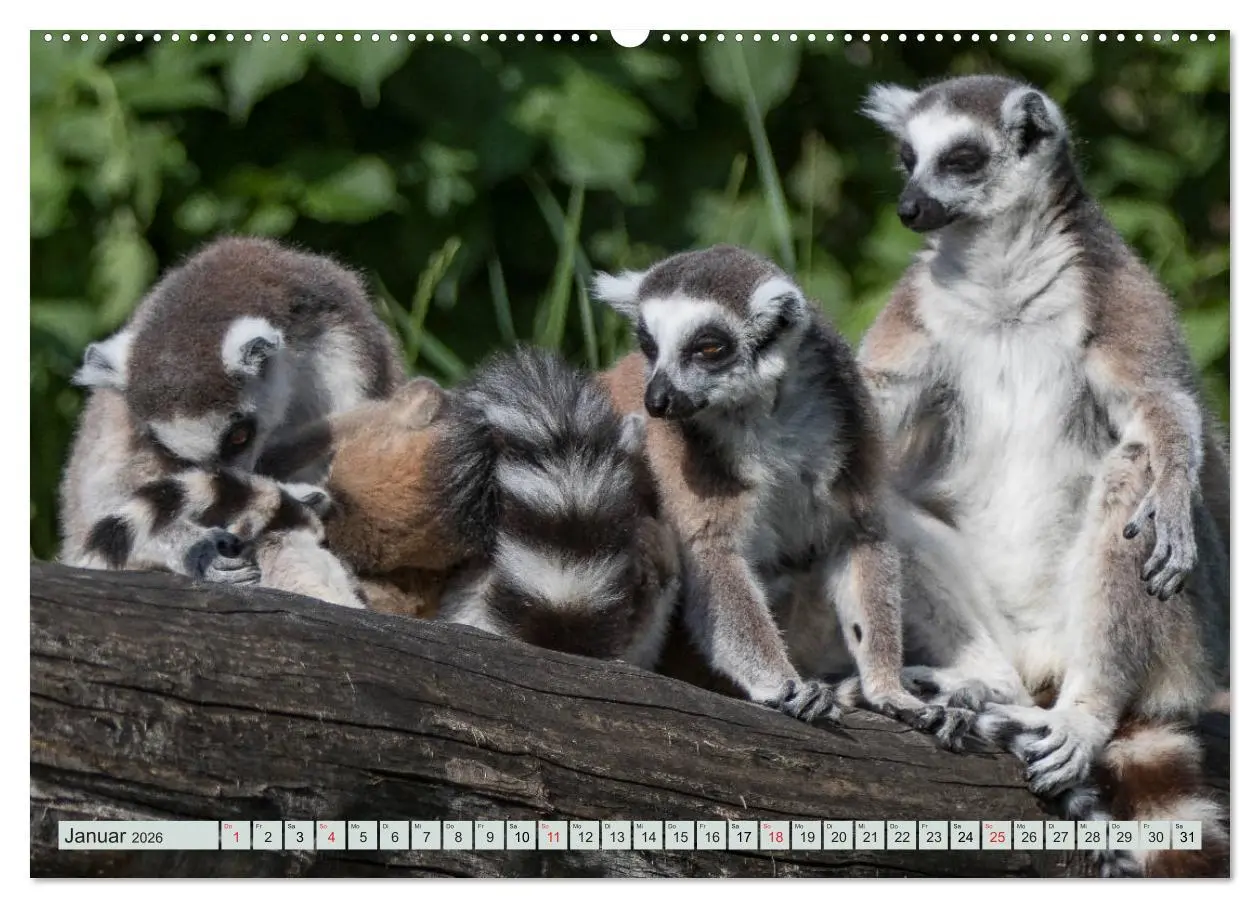1260x908 pixels.
Task: Click day 14 in the date row
Action: 647,836
